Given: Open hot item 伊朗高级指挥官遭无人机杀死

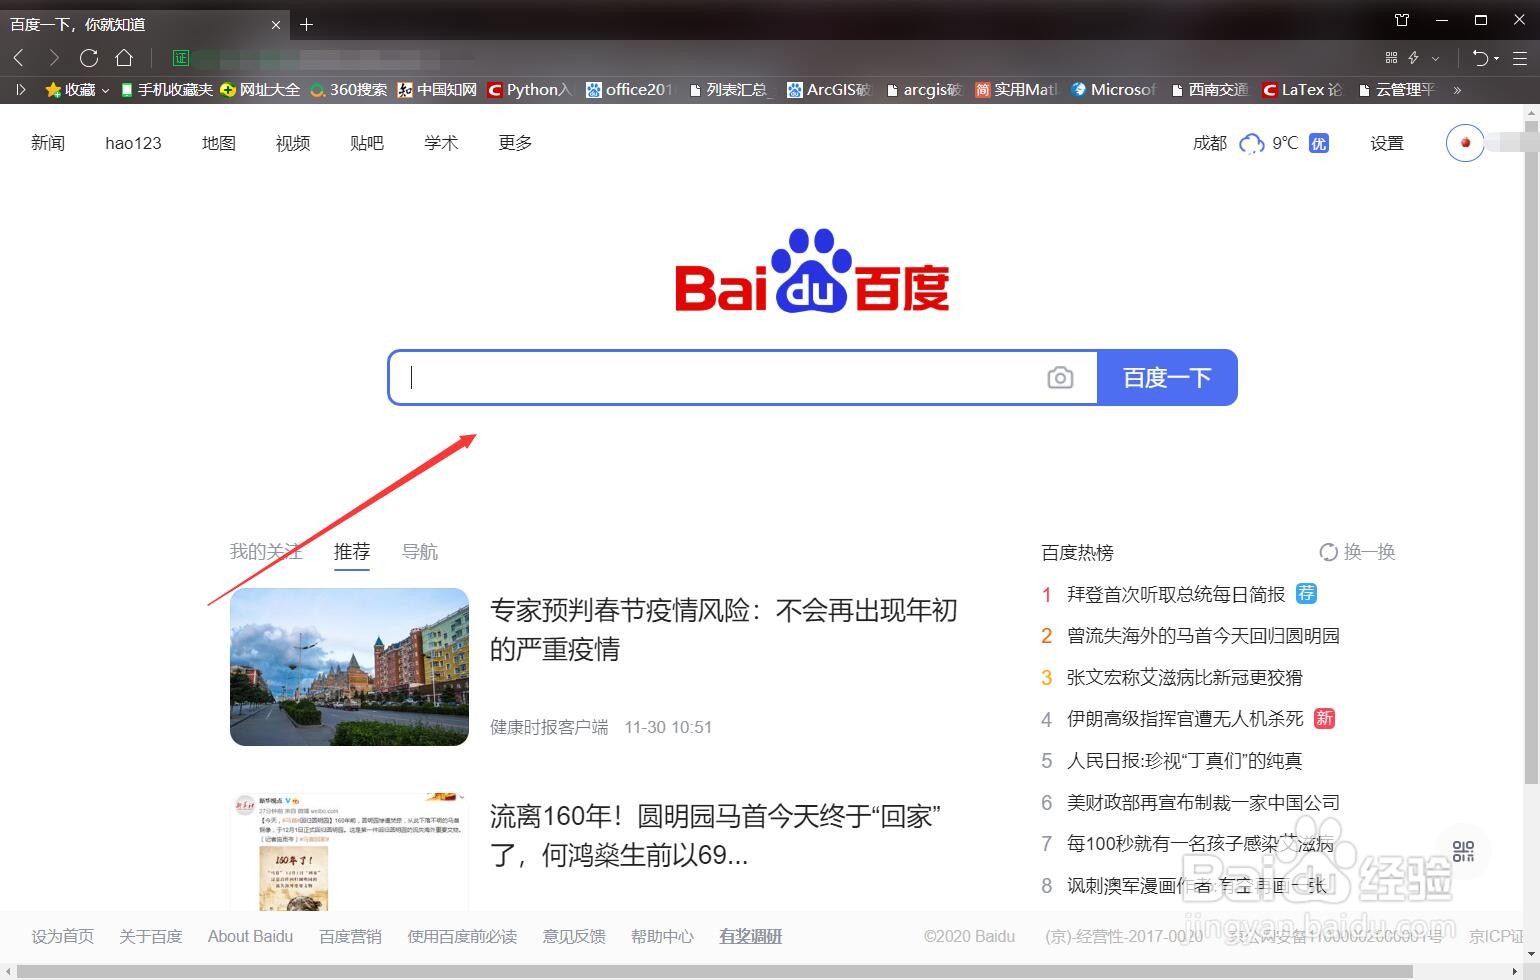Looking at the screenshot, I should pos(1185,719).
